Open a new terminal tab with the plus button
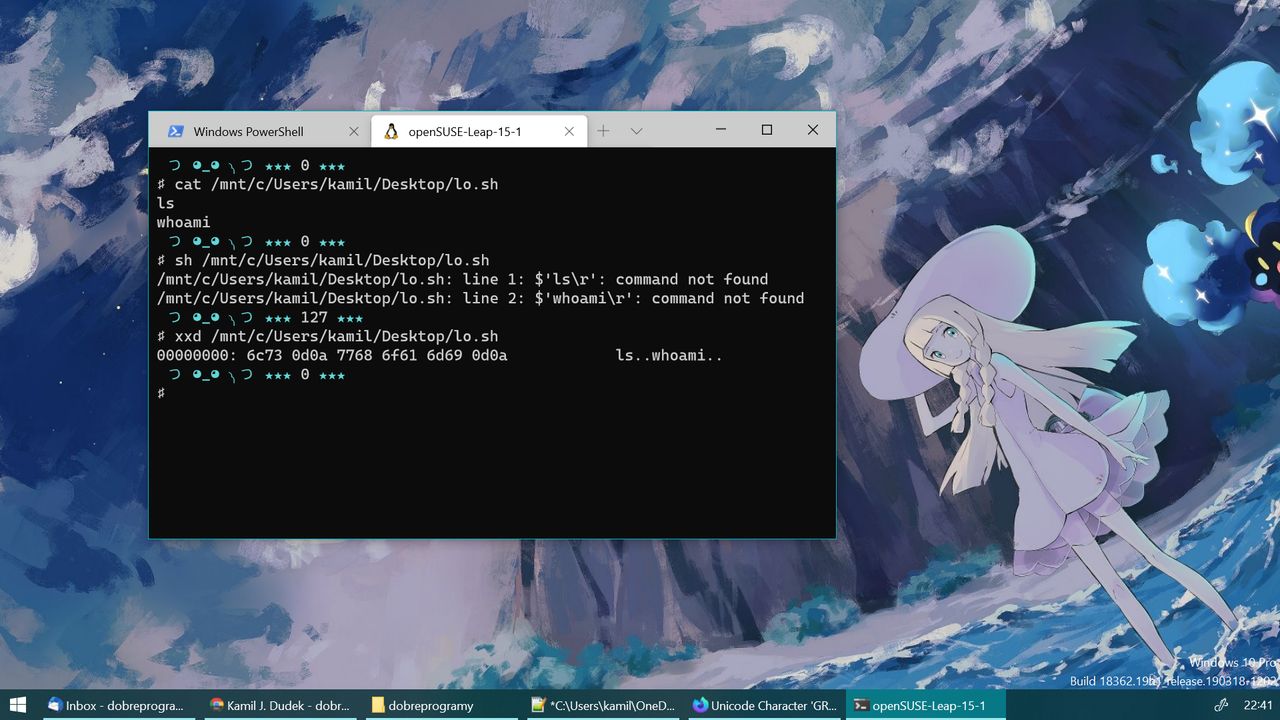Viewport: 1280px width, 720px height. tap(603, 130)
